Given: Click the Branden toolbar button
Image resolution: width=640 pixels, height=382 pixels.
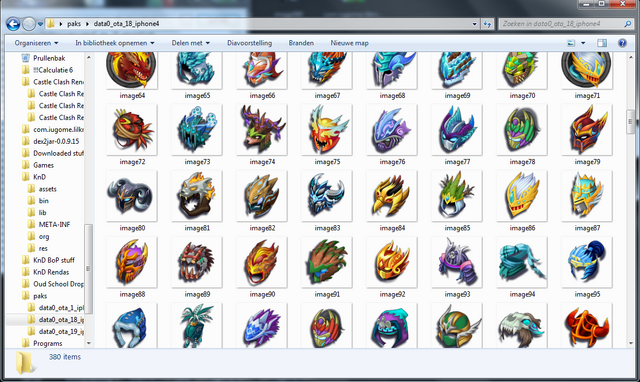Looking at the screenshot, I should pos(301,43).
